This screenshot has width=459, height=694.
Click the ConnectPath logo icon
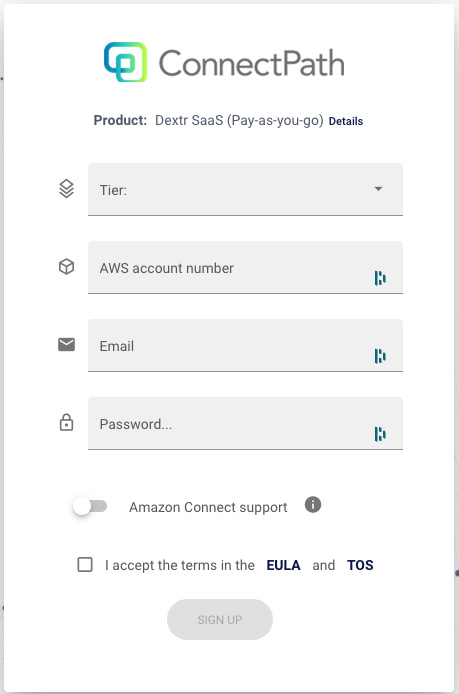coord(125,62)
